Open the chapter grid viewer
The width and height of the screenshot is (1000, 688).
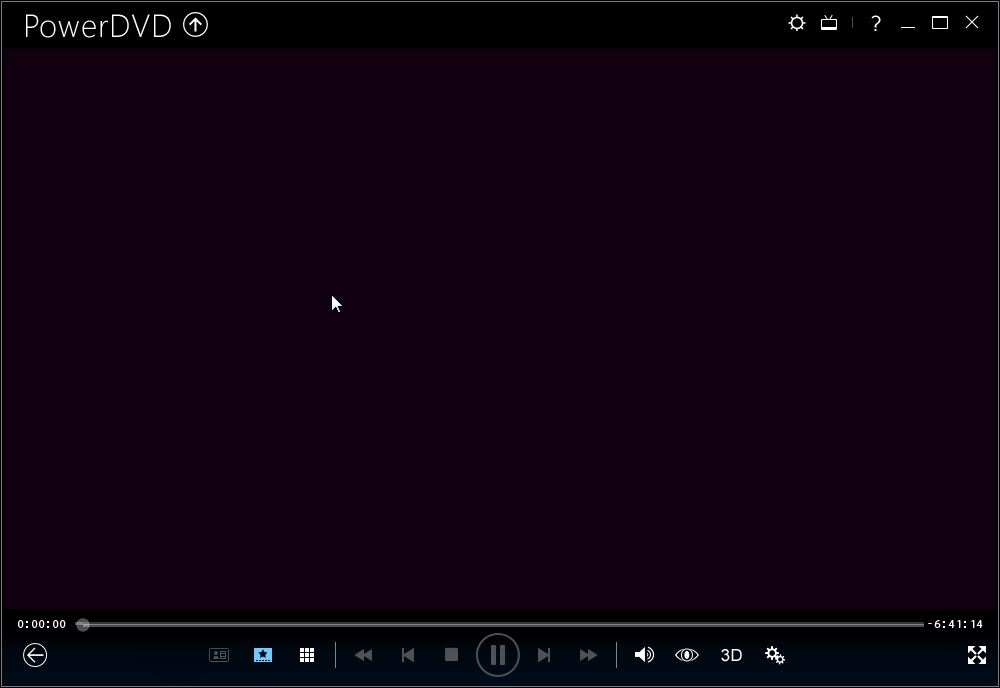307,655
